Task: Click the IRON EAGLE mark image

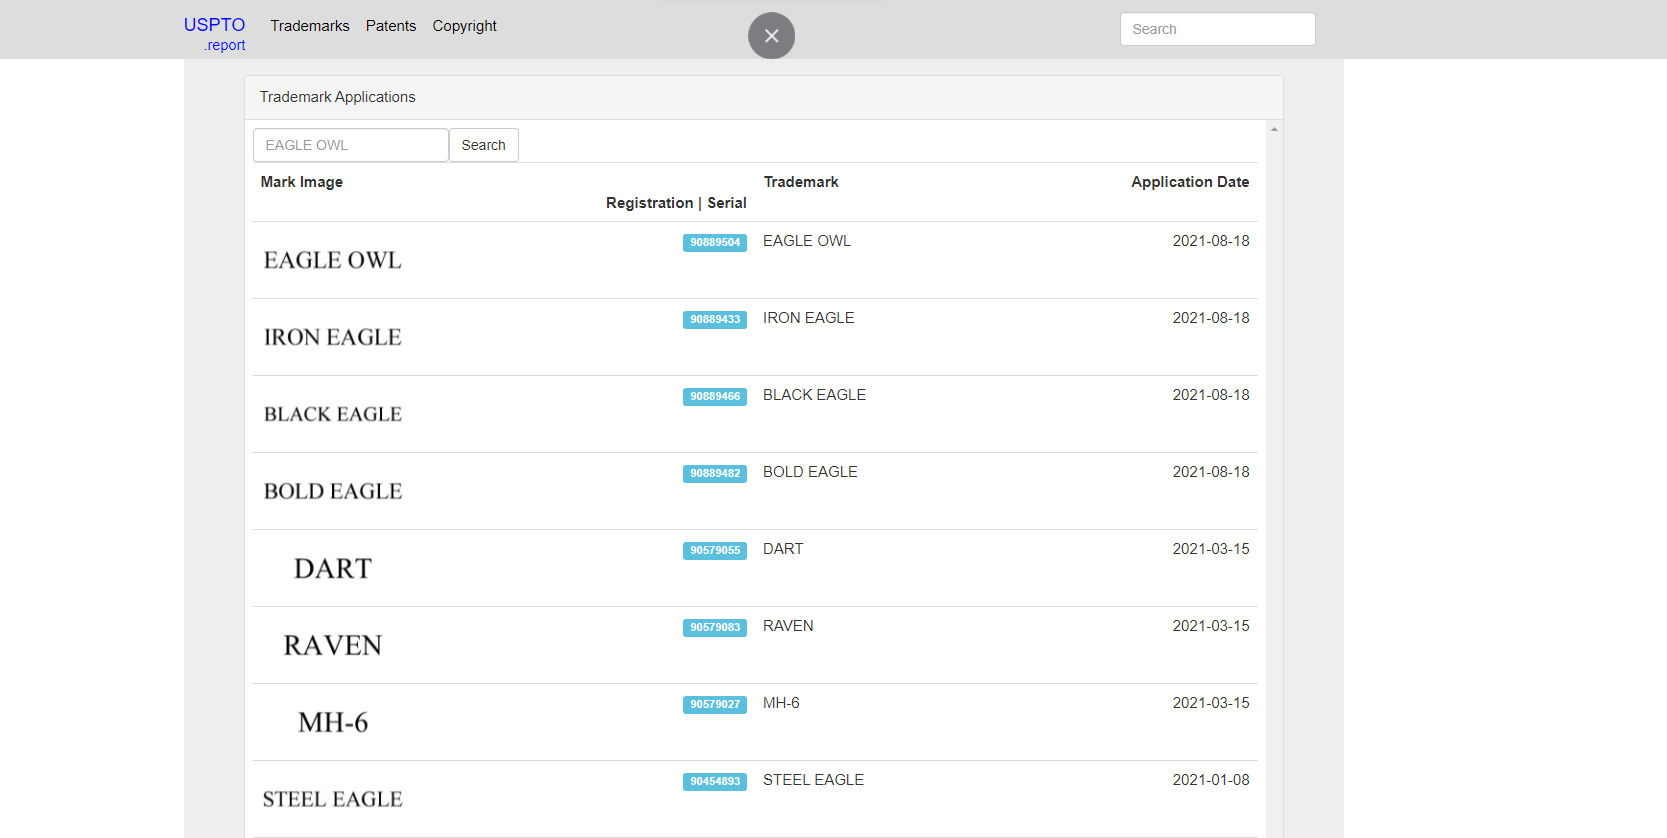Action: pyautogui.click(x=333, y=337)
